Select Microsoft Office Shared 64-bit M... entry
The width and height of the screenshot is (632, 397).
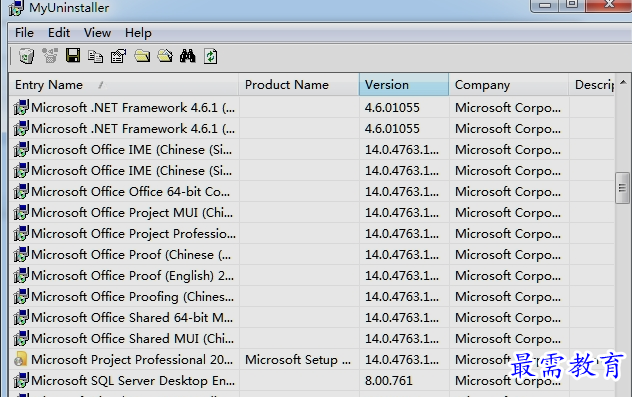(x=132, y=317)
